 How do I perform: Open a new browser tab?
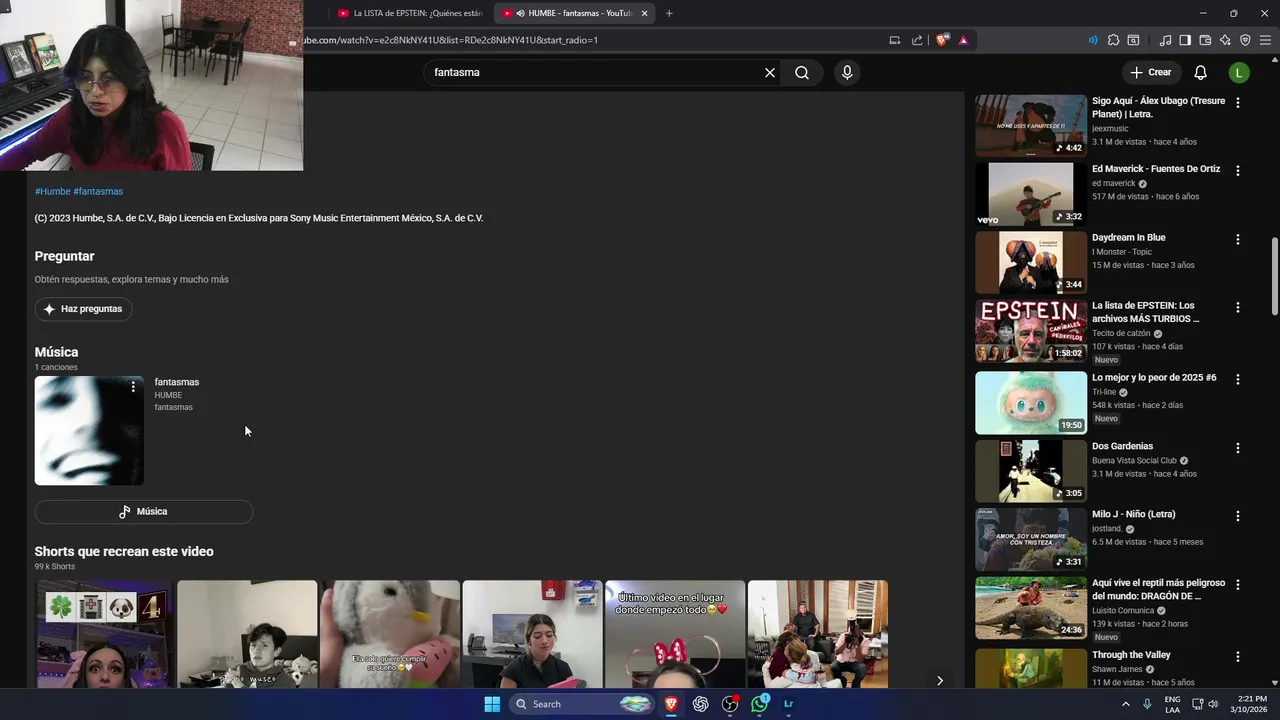[x=669, y=13]
